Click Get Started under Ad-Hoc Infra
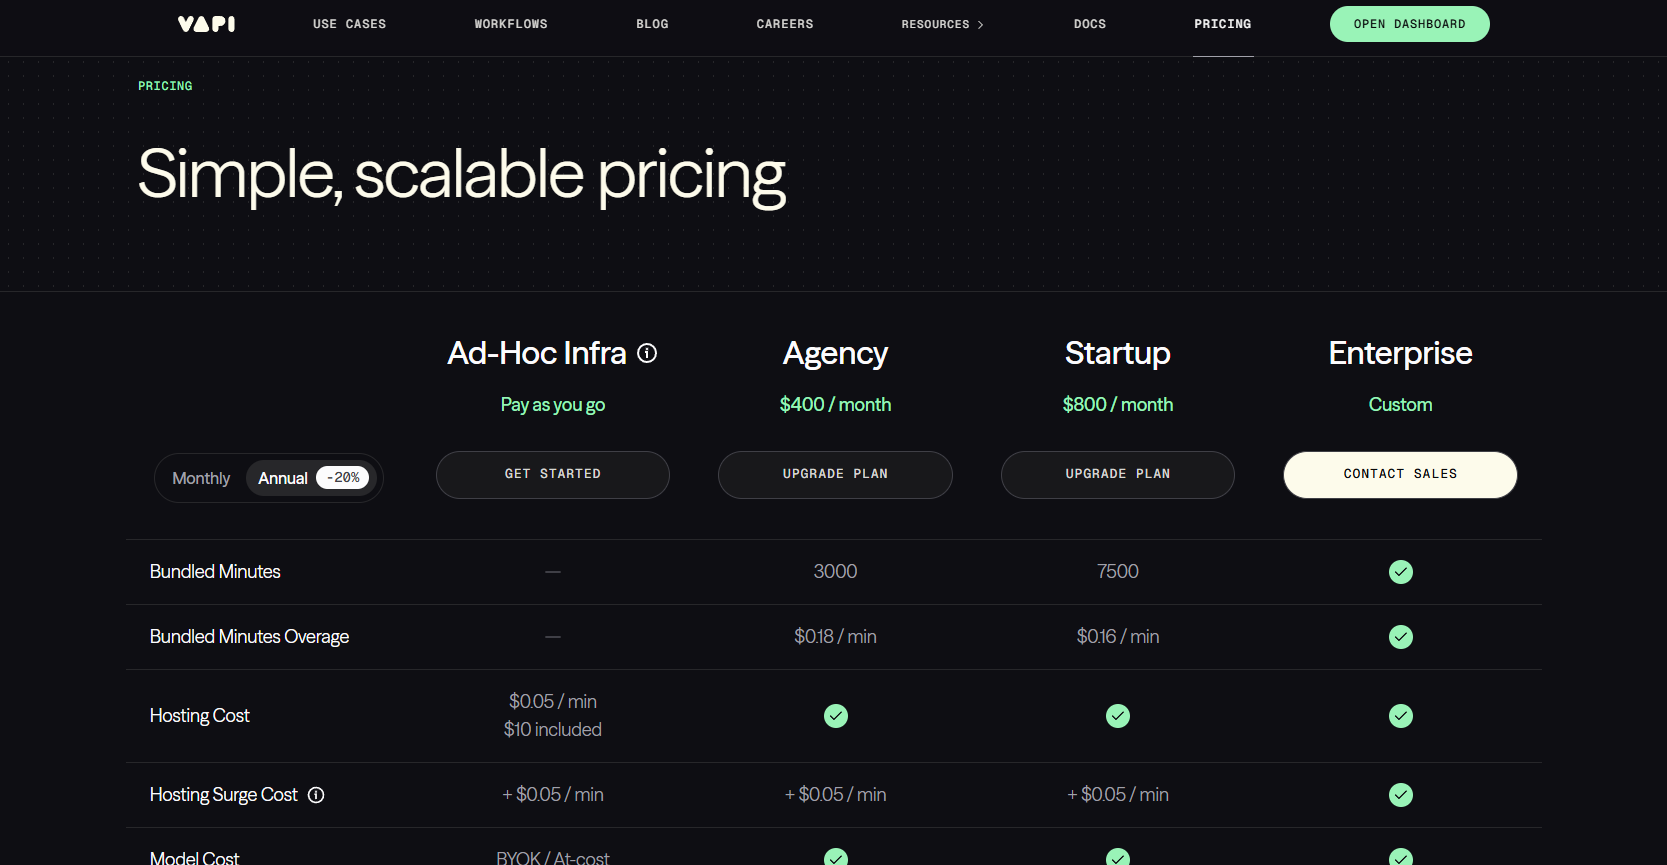1667x865 pixels. click(552, 474)
